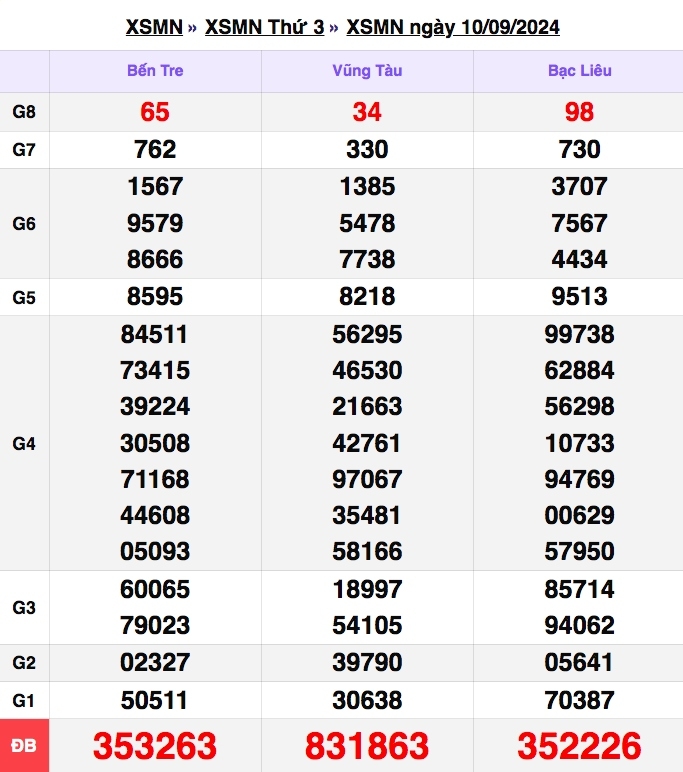
Task: Click G5 number 8218
Action: pos(367,296)
